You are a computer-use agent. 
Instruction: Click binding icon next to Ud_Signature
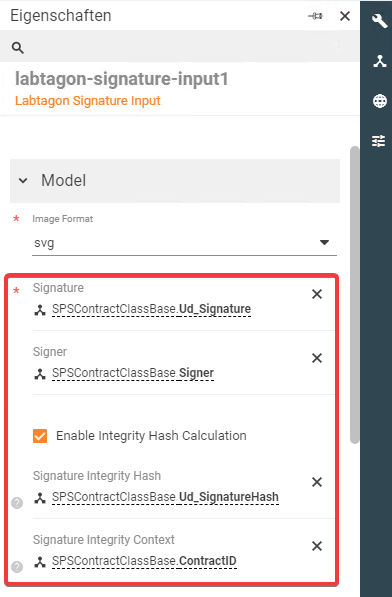40,310
